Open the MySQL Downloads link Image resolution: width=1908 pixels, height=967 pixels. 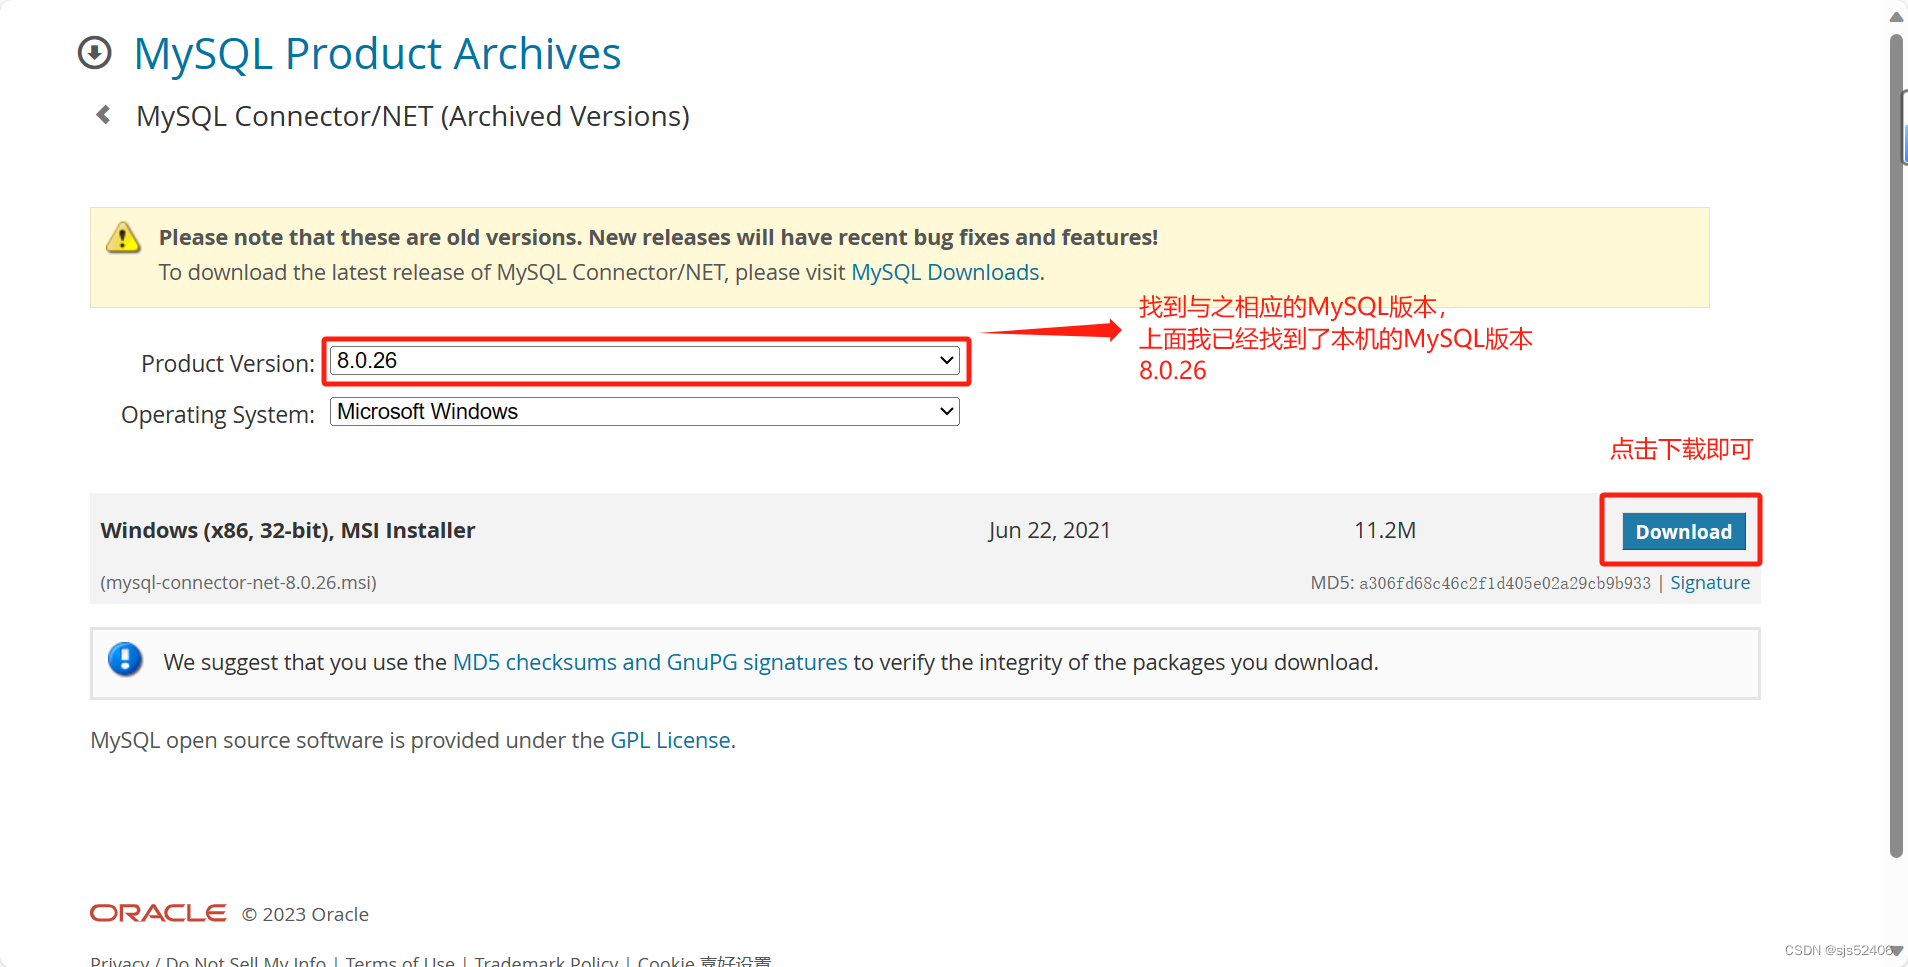[945, 272]
